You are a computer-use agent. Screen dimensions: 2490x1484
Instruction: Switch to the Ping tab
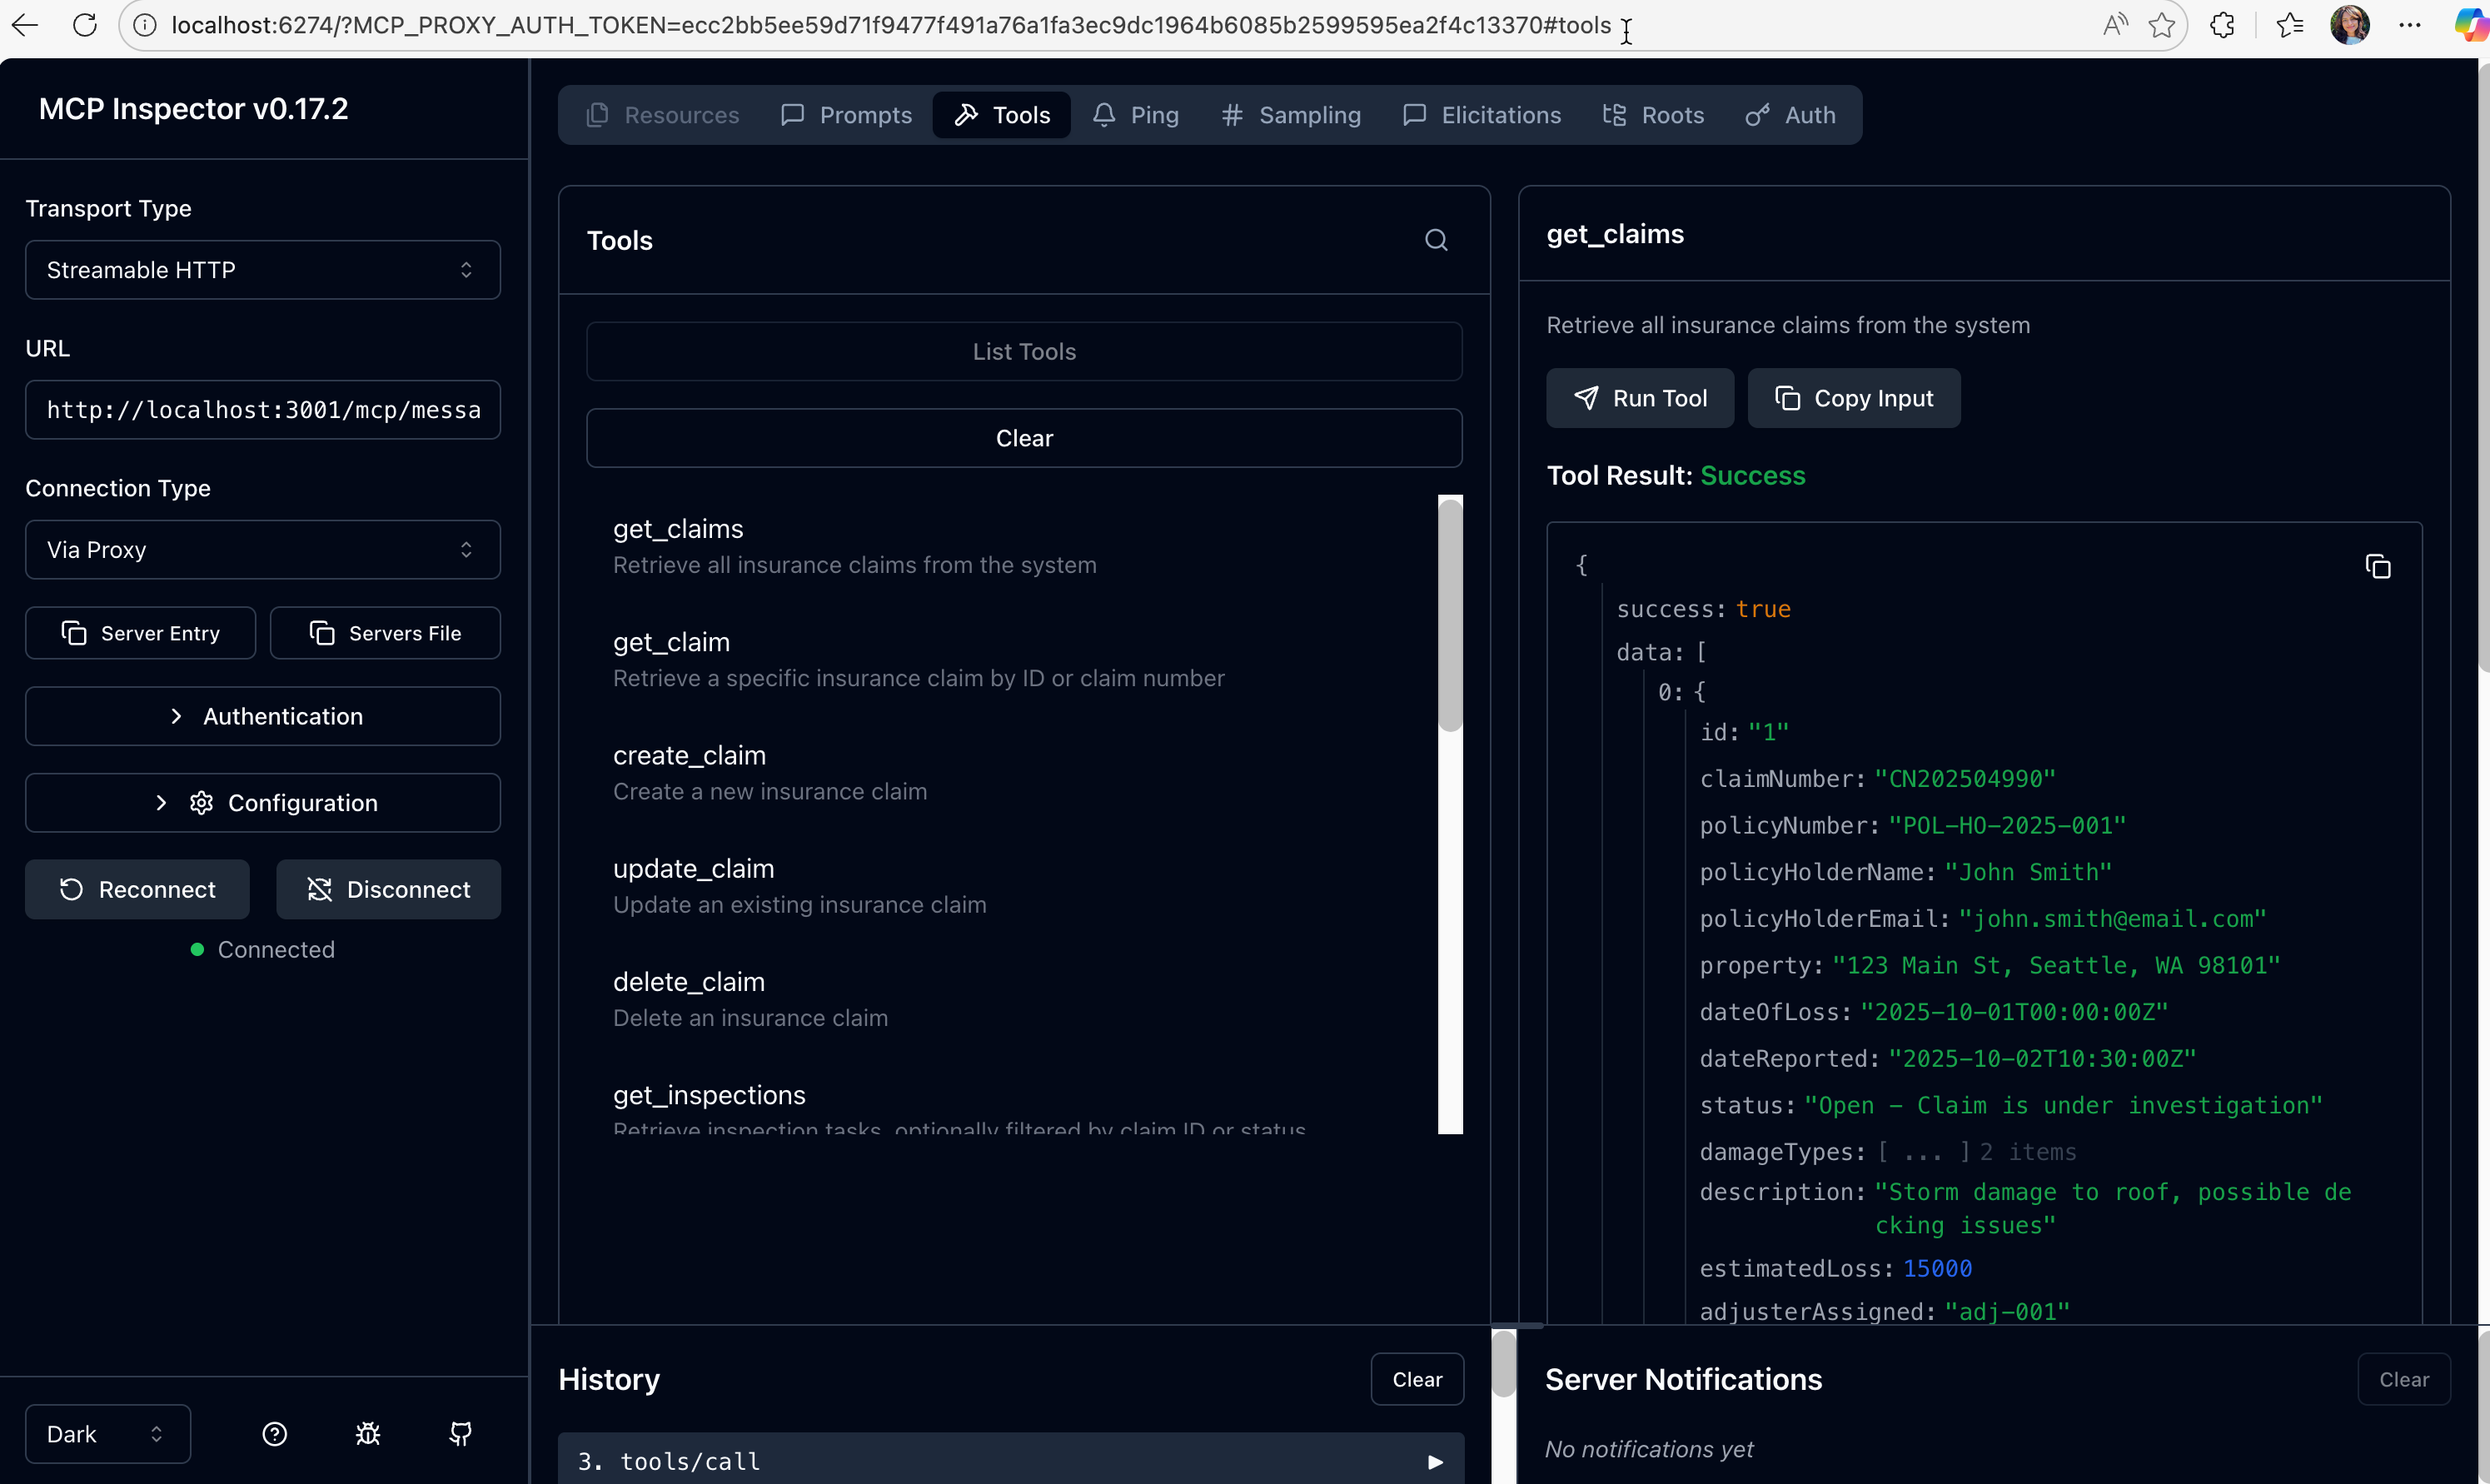tap(1135, 114)
